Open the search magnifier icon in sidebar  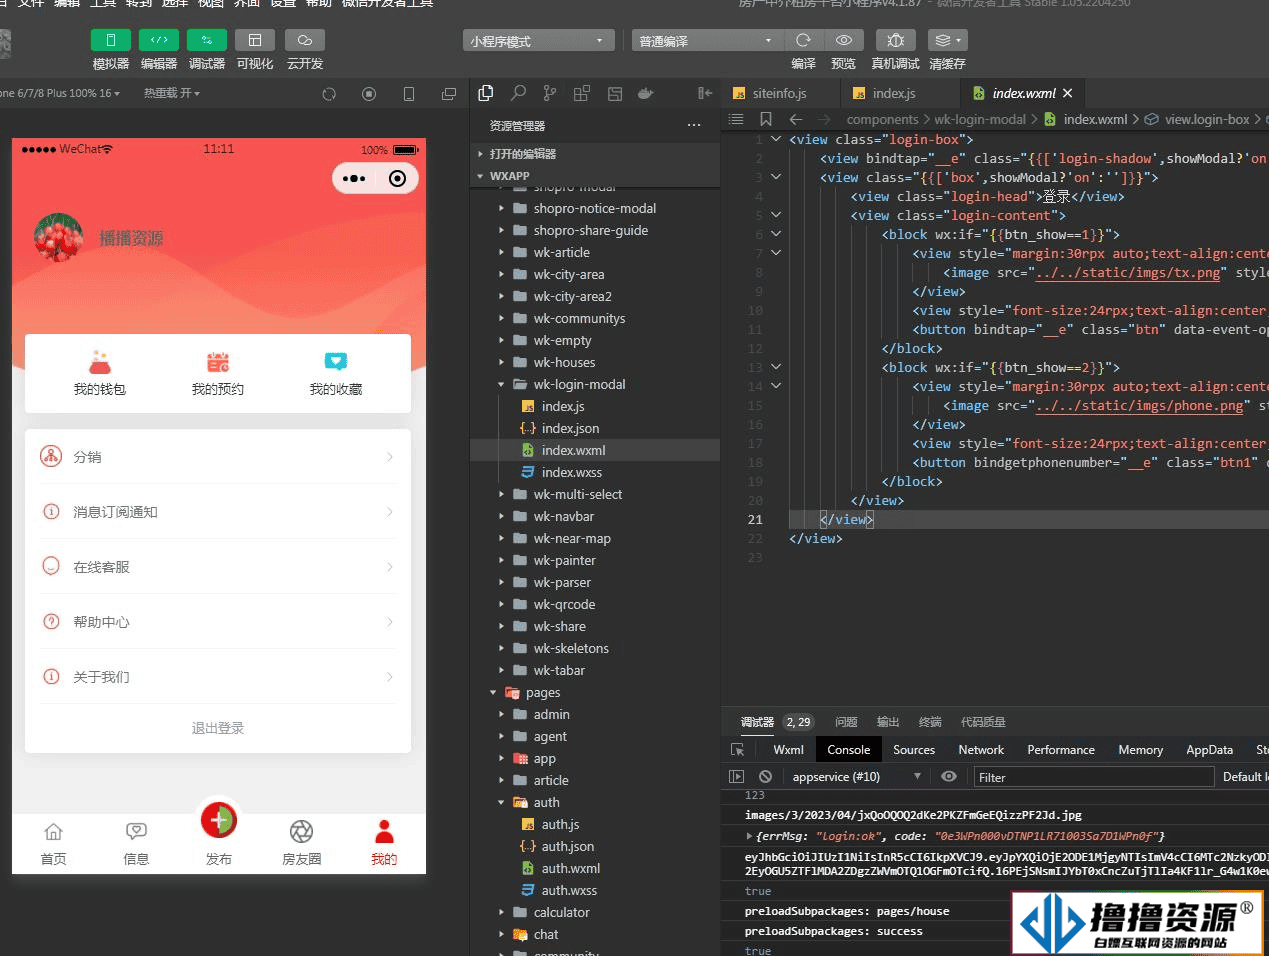point(518,93)
